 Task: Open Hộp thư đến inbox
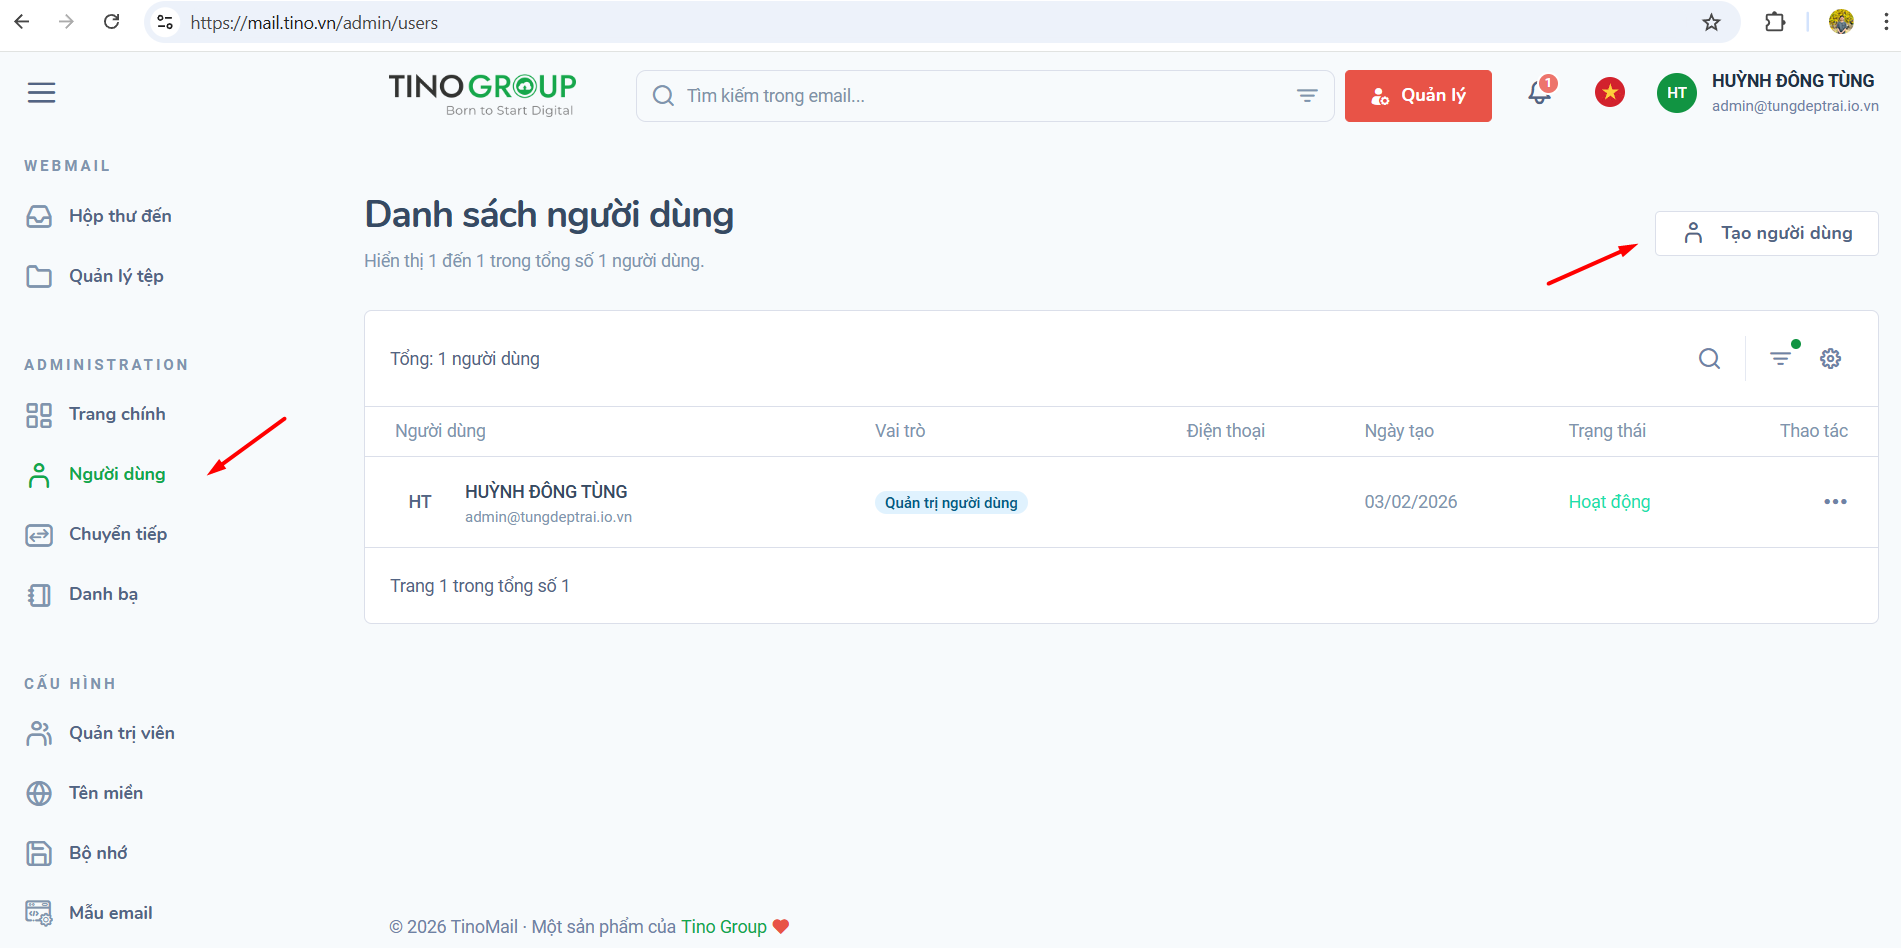point(119,216)
